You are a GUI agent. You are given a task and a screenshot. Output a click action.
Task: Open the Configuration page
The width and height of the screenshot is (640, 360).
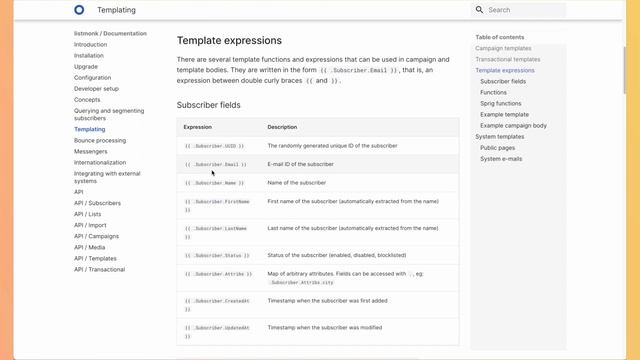93,78
